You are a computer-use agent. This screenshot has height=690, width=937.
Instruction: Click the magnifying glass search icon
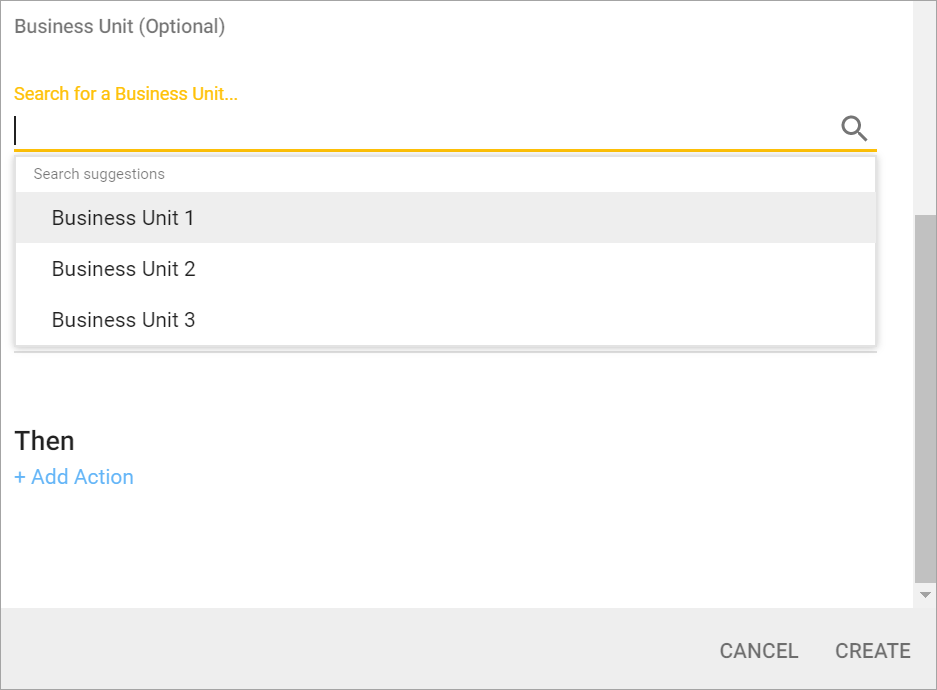pos(854,129)
